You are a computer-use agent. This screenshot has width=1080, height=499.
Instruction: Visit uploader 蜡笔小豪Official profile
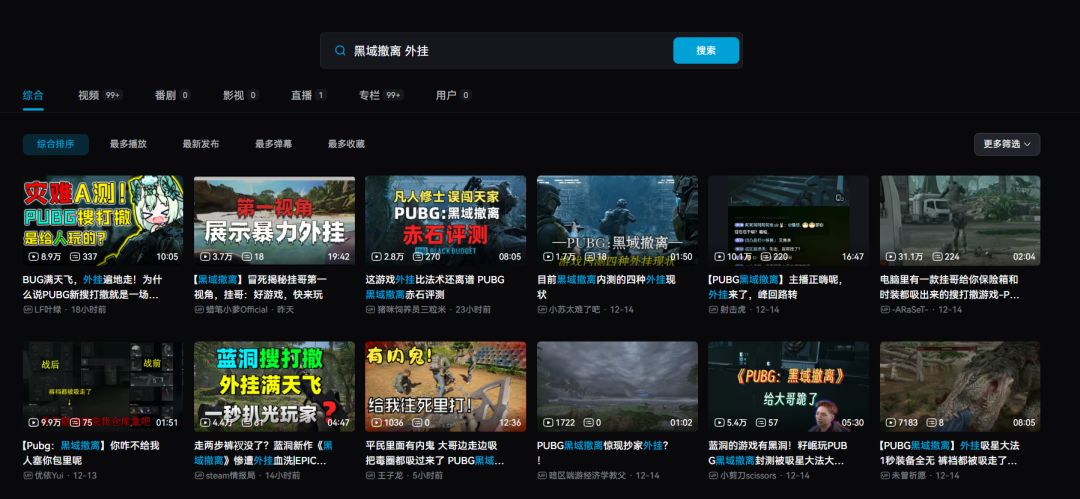(236, 310)
